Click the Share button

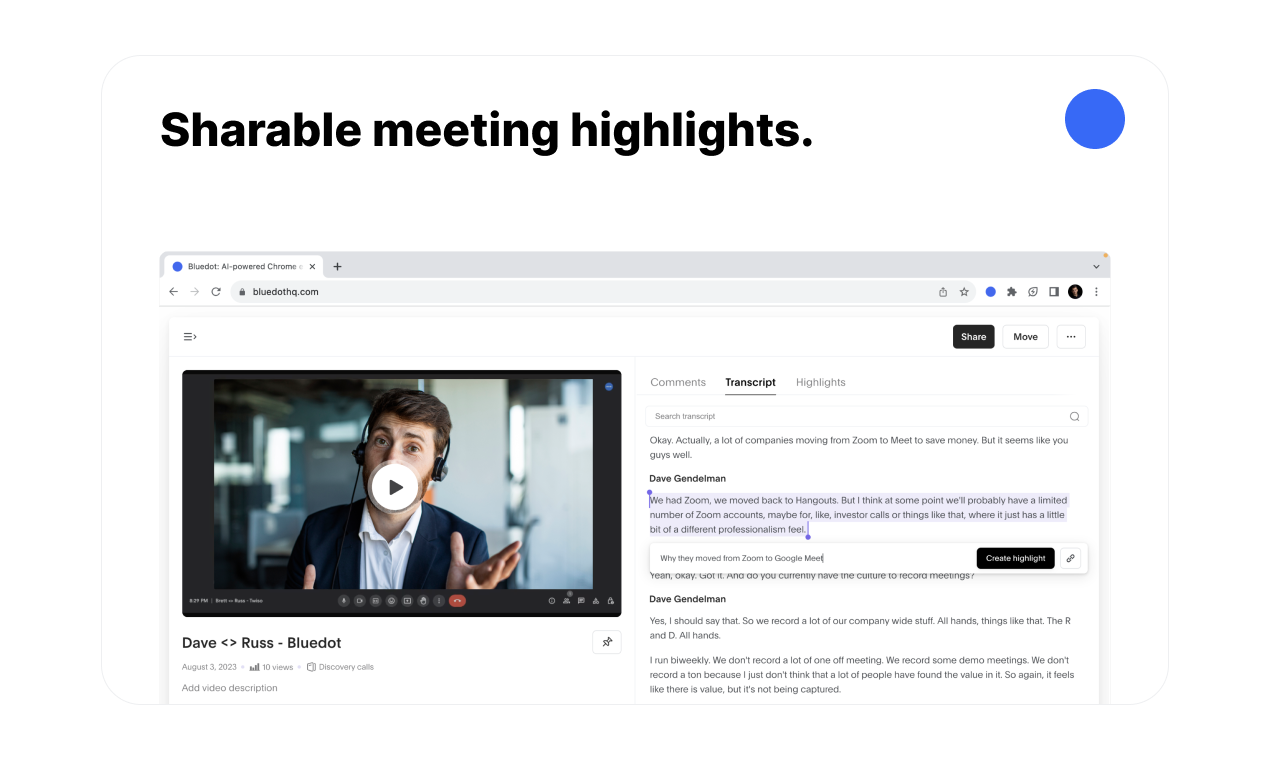point(974,337)
